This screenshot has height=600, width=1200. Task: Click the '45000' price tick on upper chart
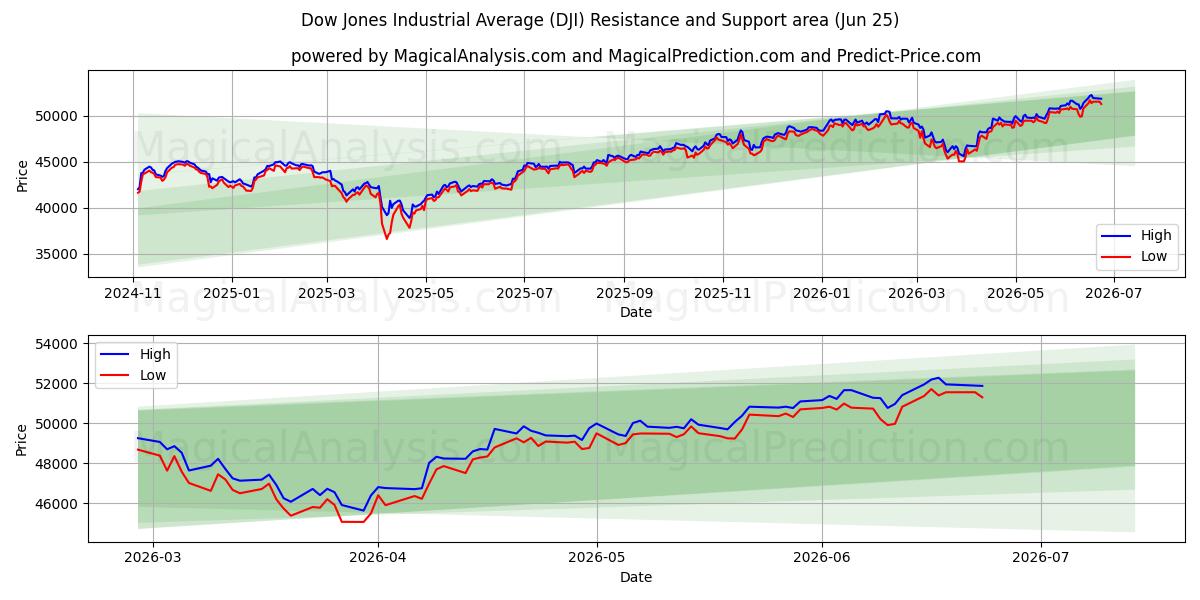tap(59, 162)
